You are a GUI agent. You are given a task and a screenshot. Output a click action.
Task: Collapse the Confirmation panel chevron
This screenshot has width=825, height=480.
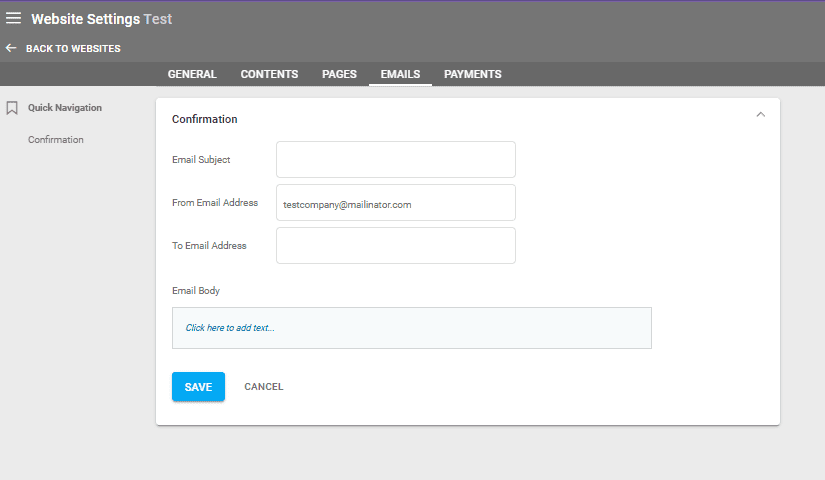760,115
